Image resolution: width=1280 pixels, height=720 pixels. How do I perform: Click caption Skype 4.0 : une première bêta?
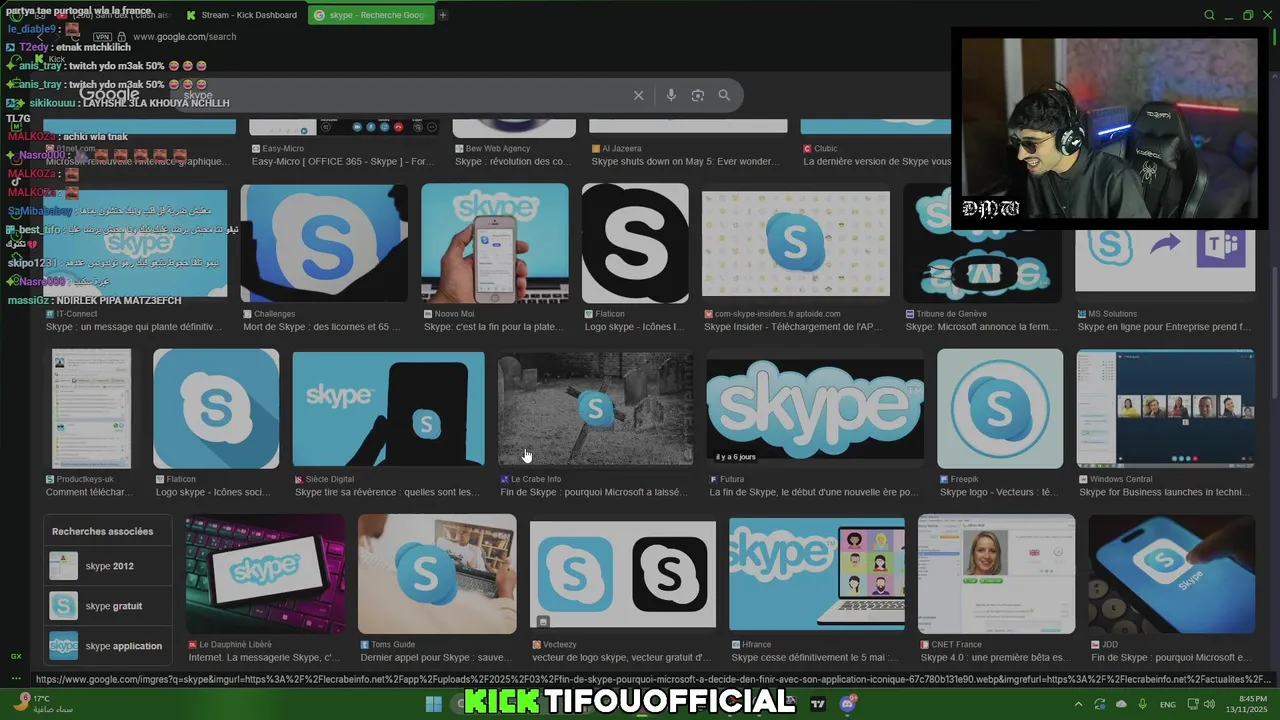point(994,657)
